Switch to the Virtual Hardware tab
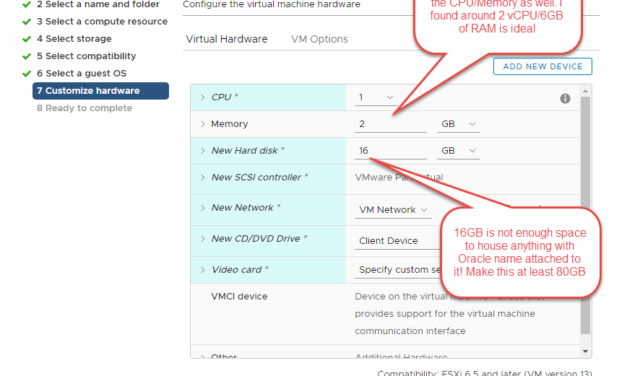The image size is (627, 376). (x=226, y=39)
